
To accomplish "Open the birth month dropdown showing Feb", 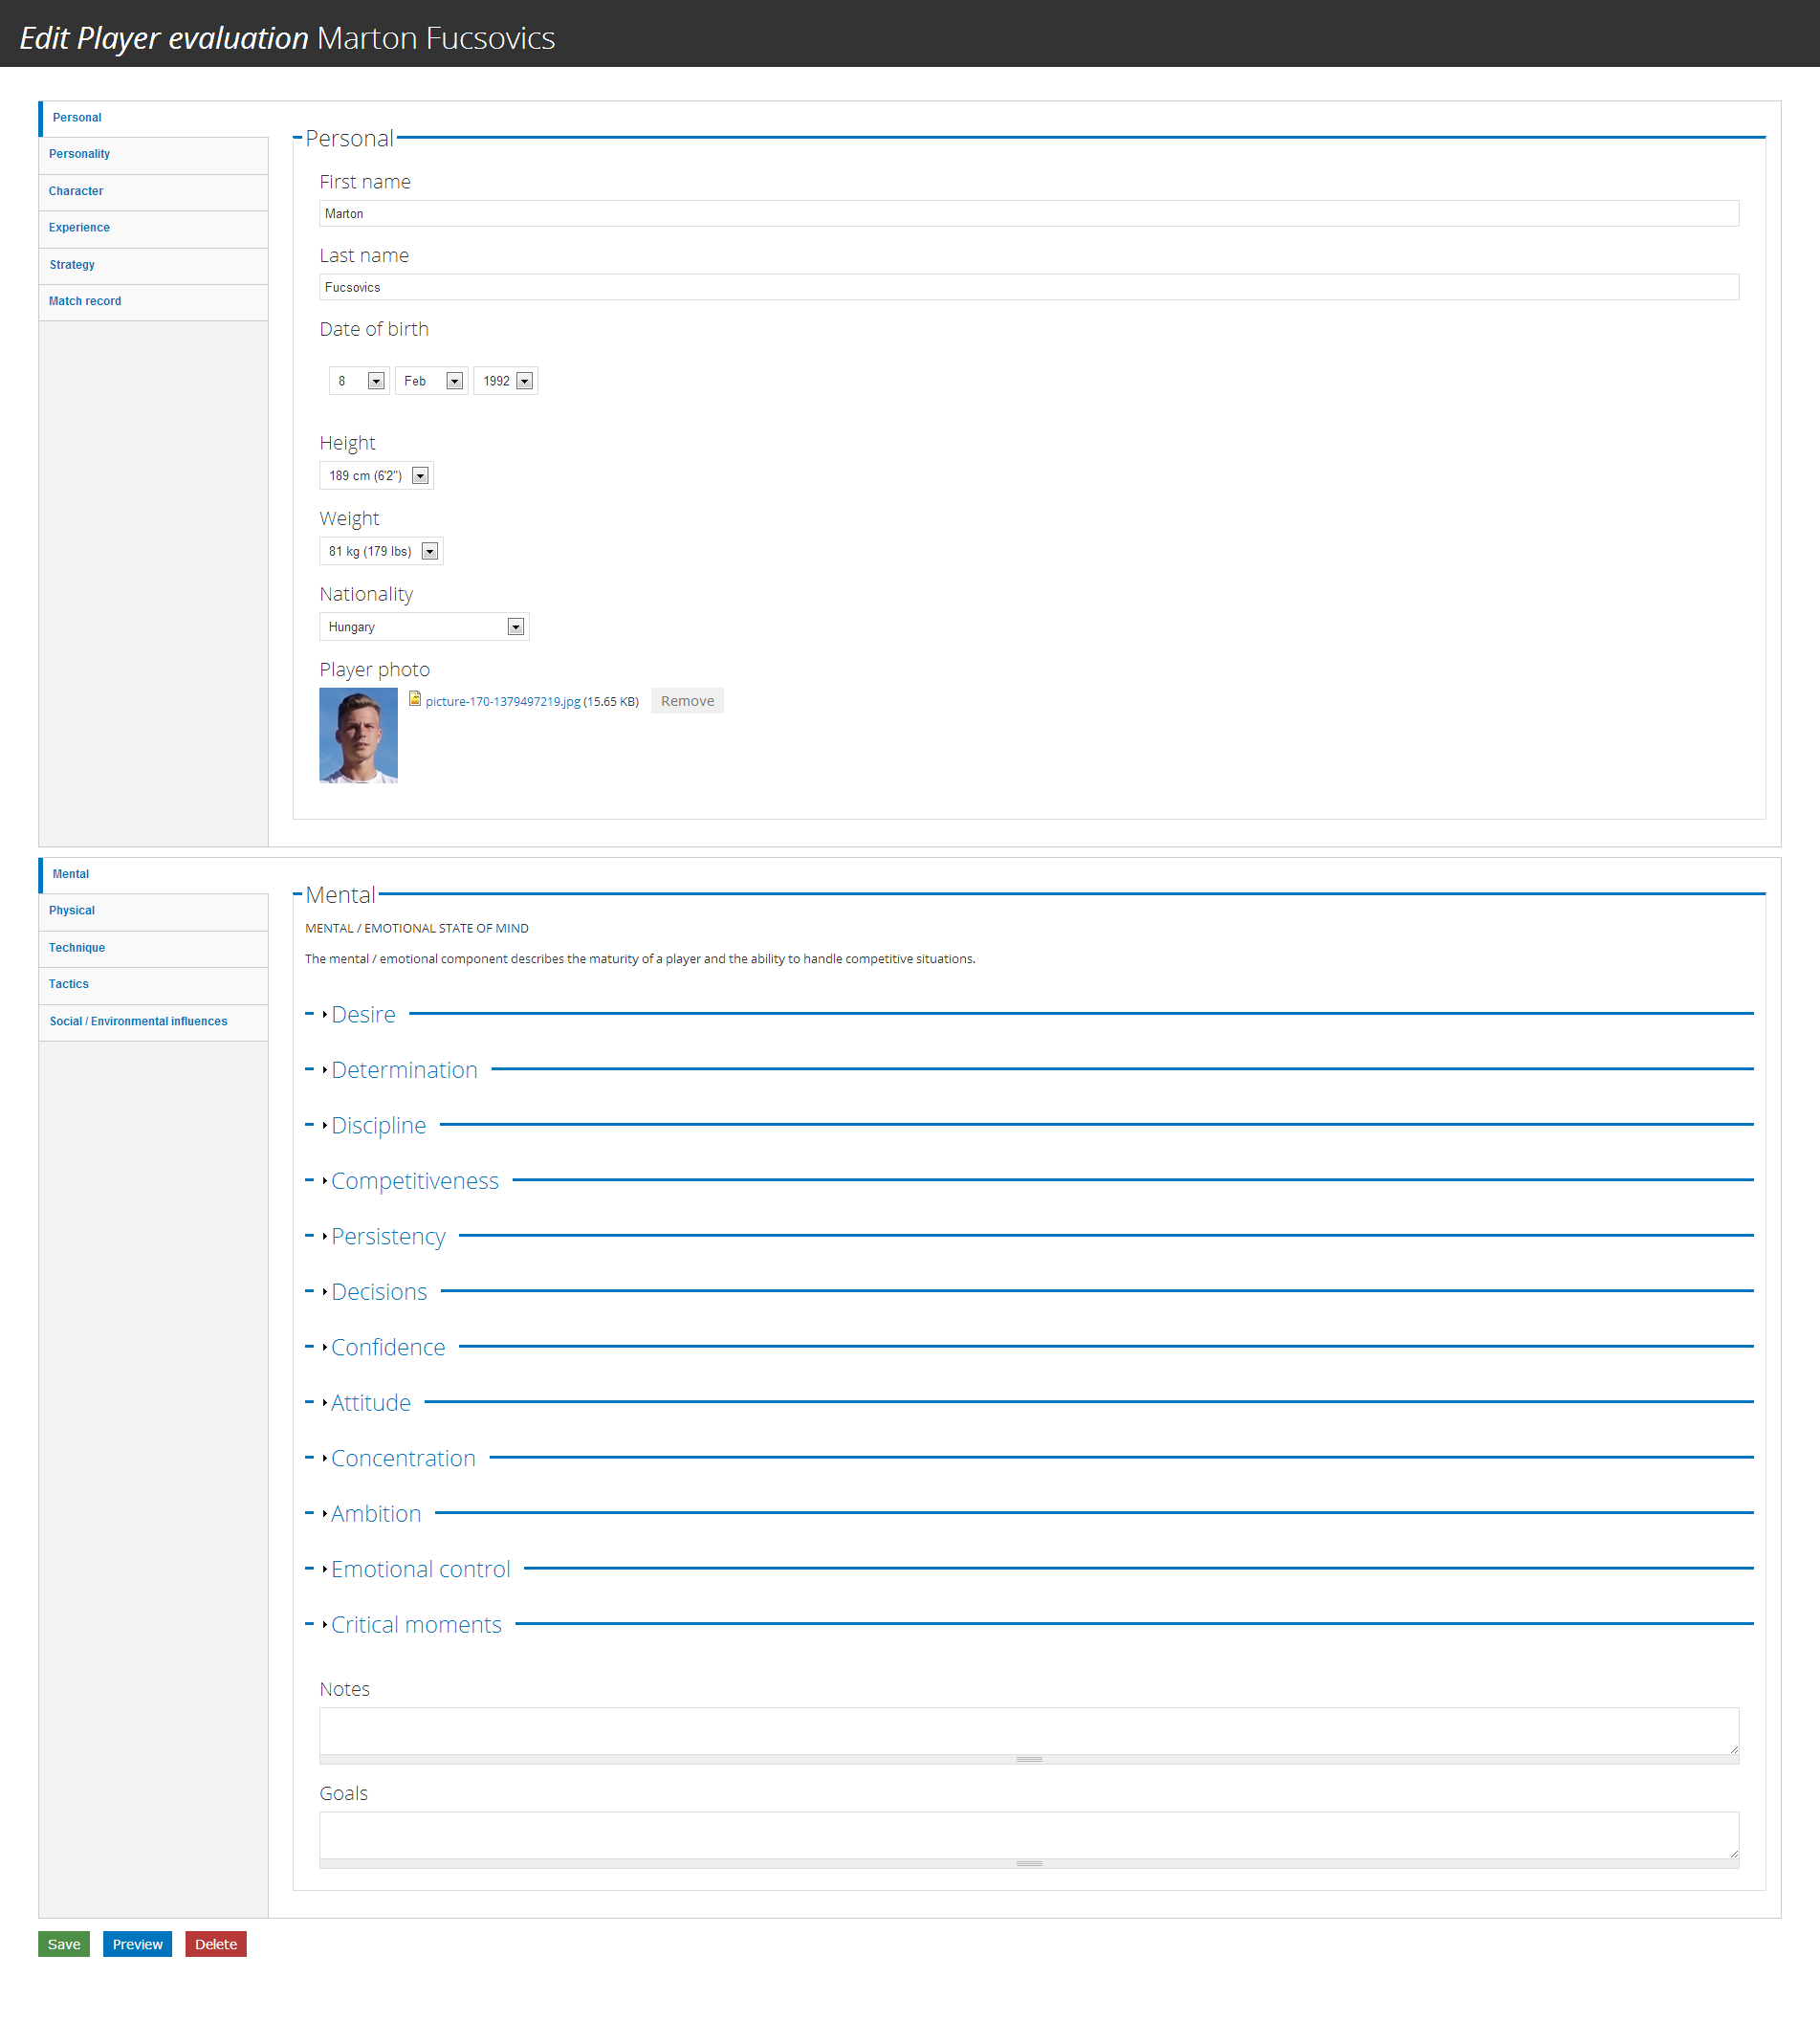I will click(431, 381).
